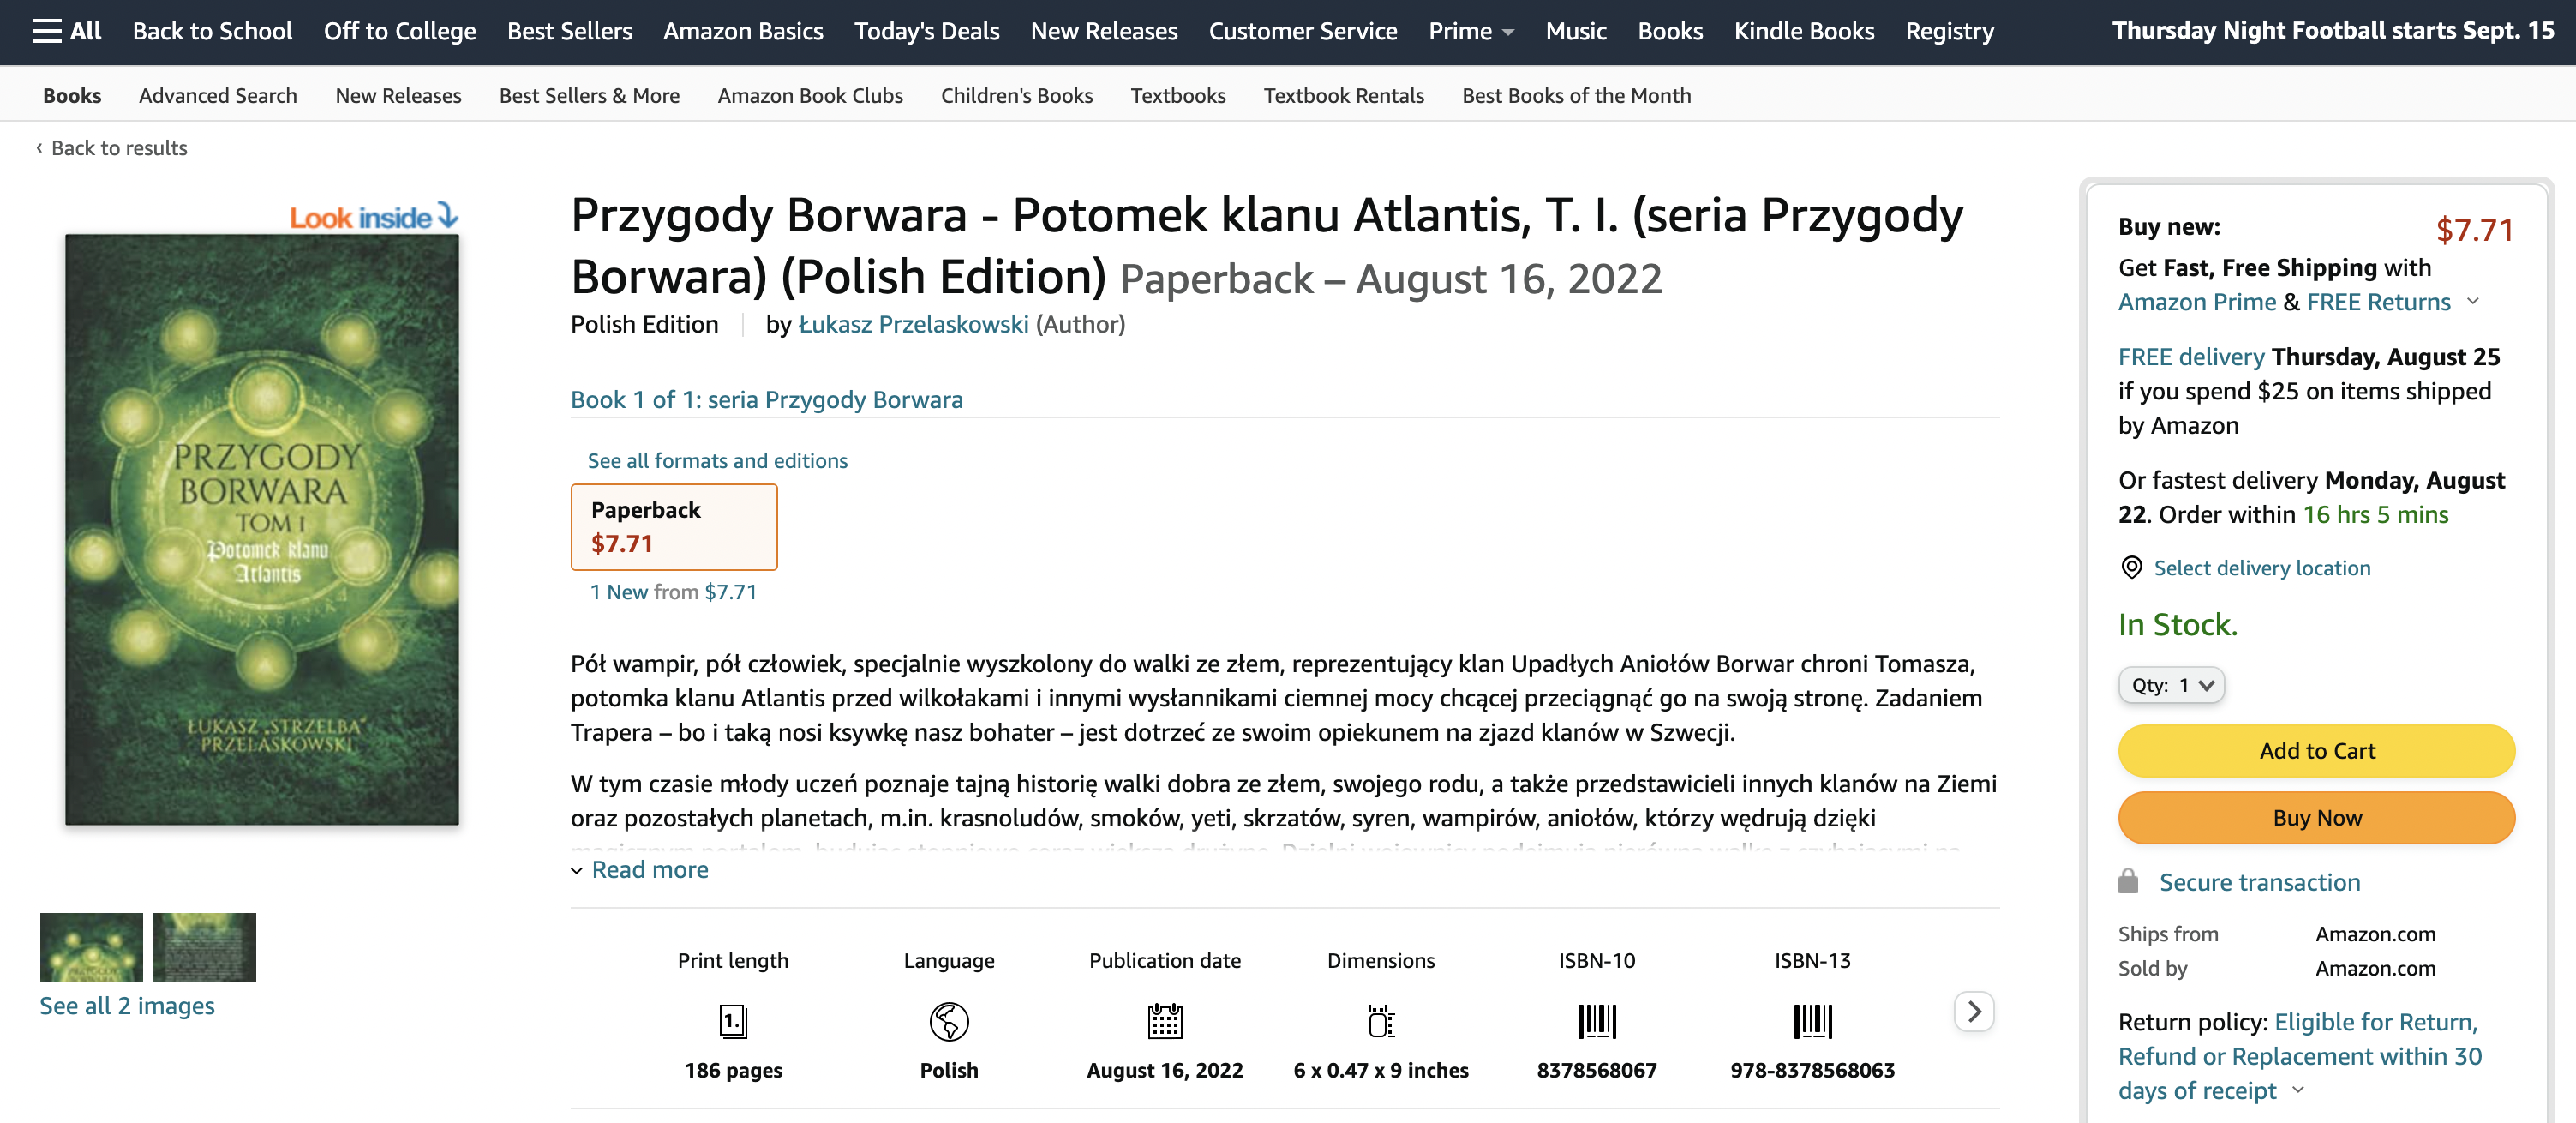Open Today's Deals in the top navigation
Screen dimensions: 2576x1123
926,31
